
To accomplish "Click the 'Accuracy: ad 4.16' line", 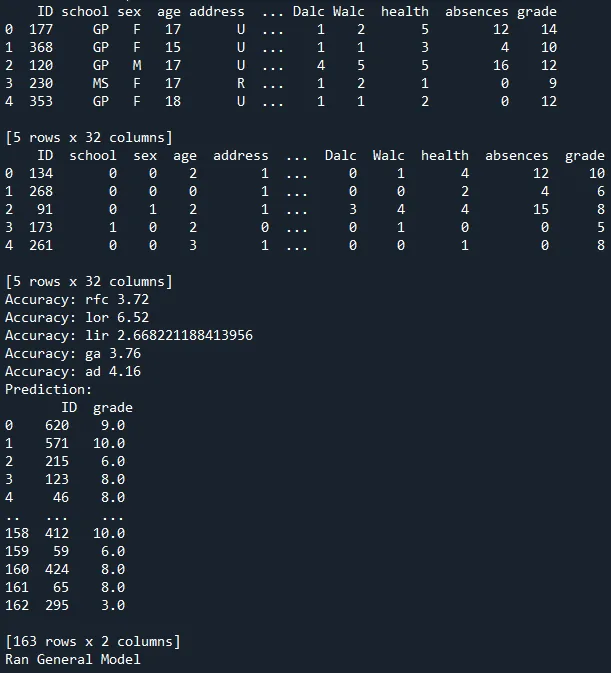I will [73, 371].
